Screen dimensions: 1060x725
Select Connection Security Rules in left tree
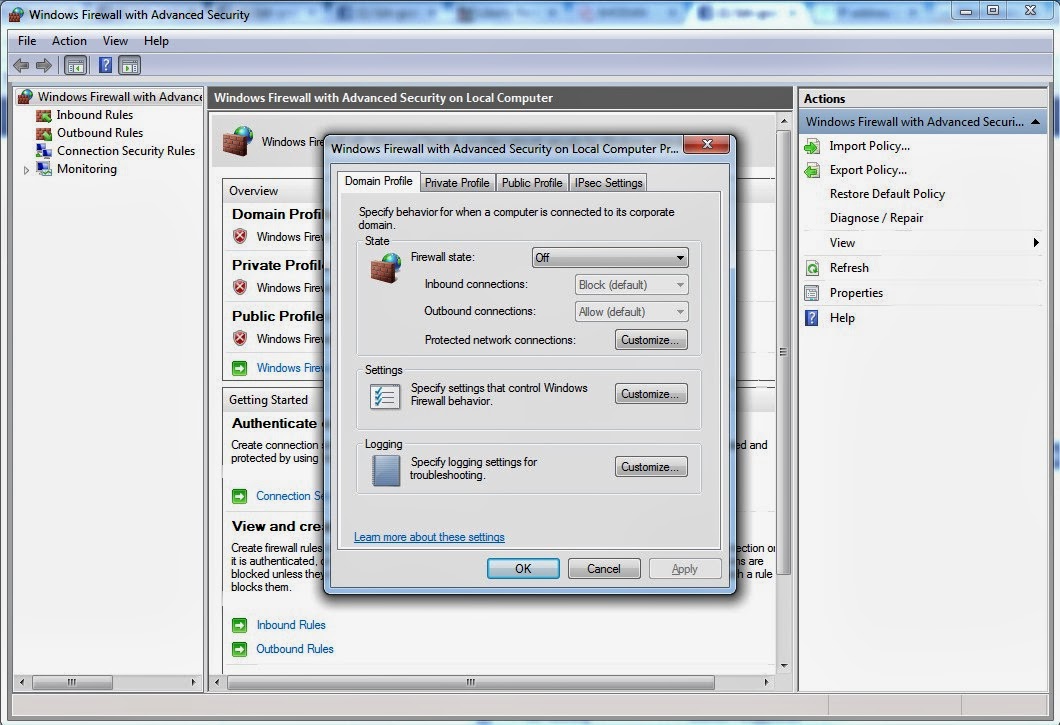pyautogui.click(x=126, y=151)
